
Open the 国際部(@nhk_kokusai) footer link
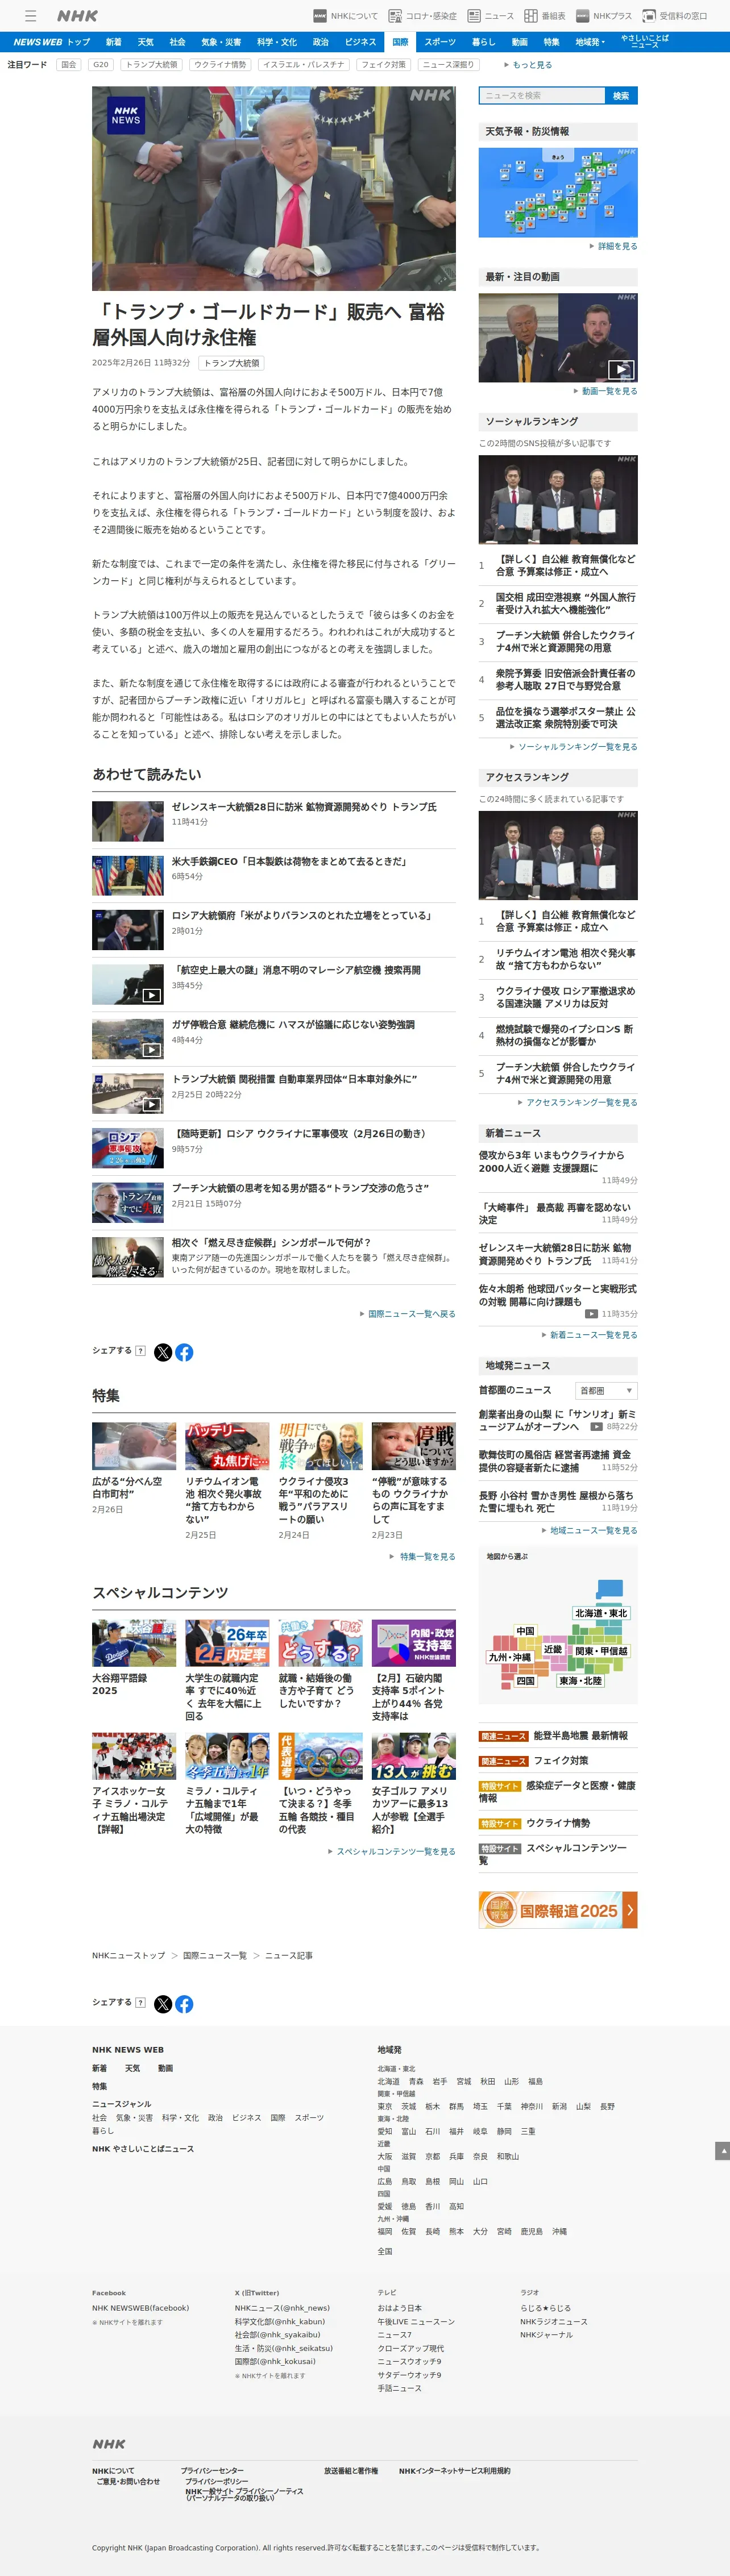coord(275,2362)
